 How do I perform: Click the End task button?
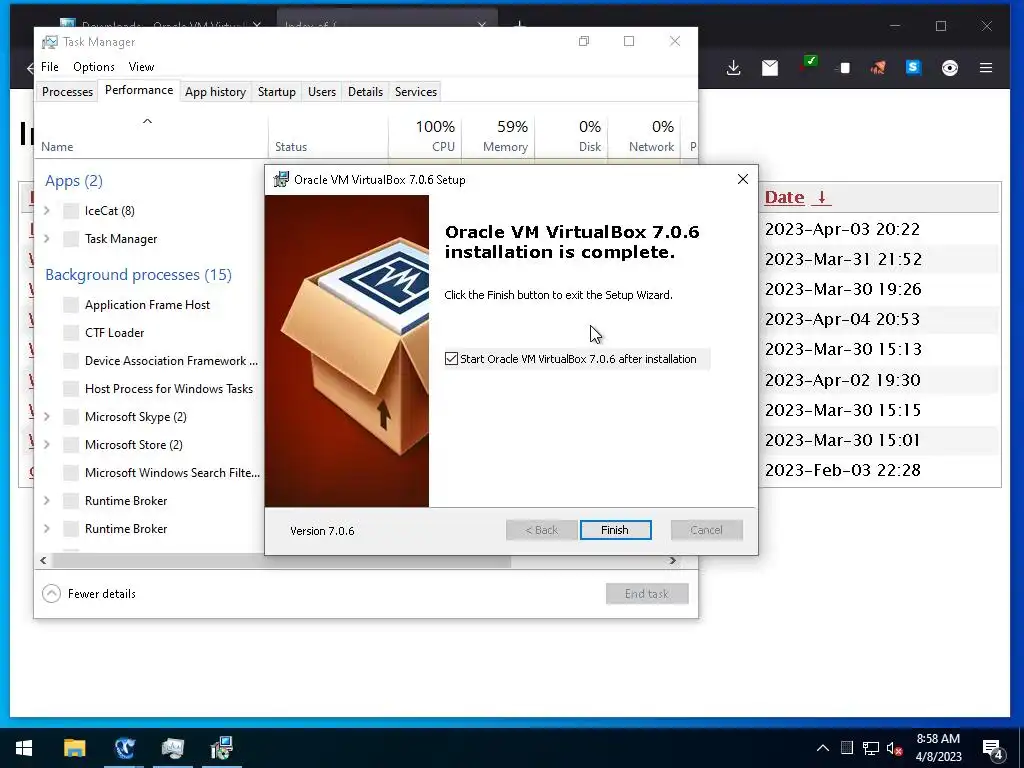tap(647, 594)
